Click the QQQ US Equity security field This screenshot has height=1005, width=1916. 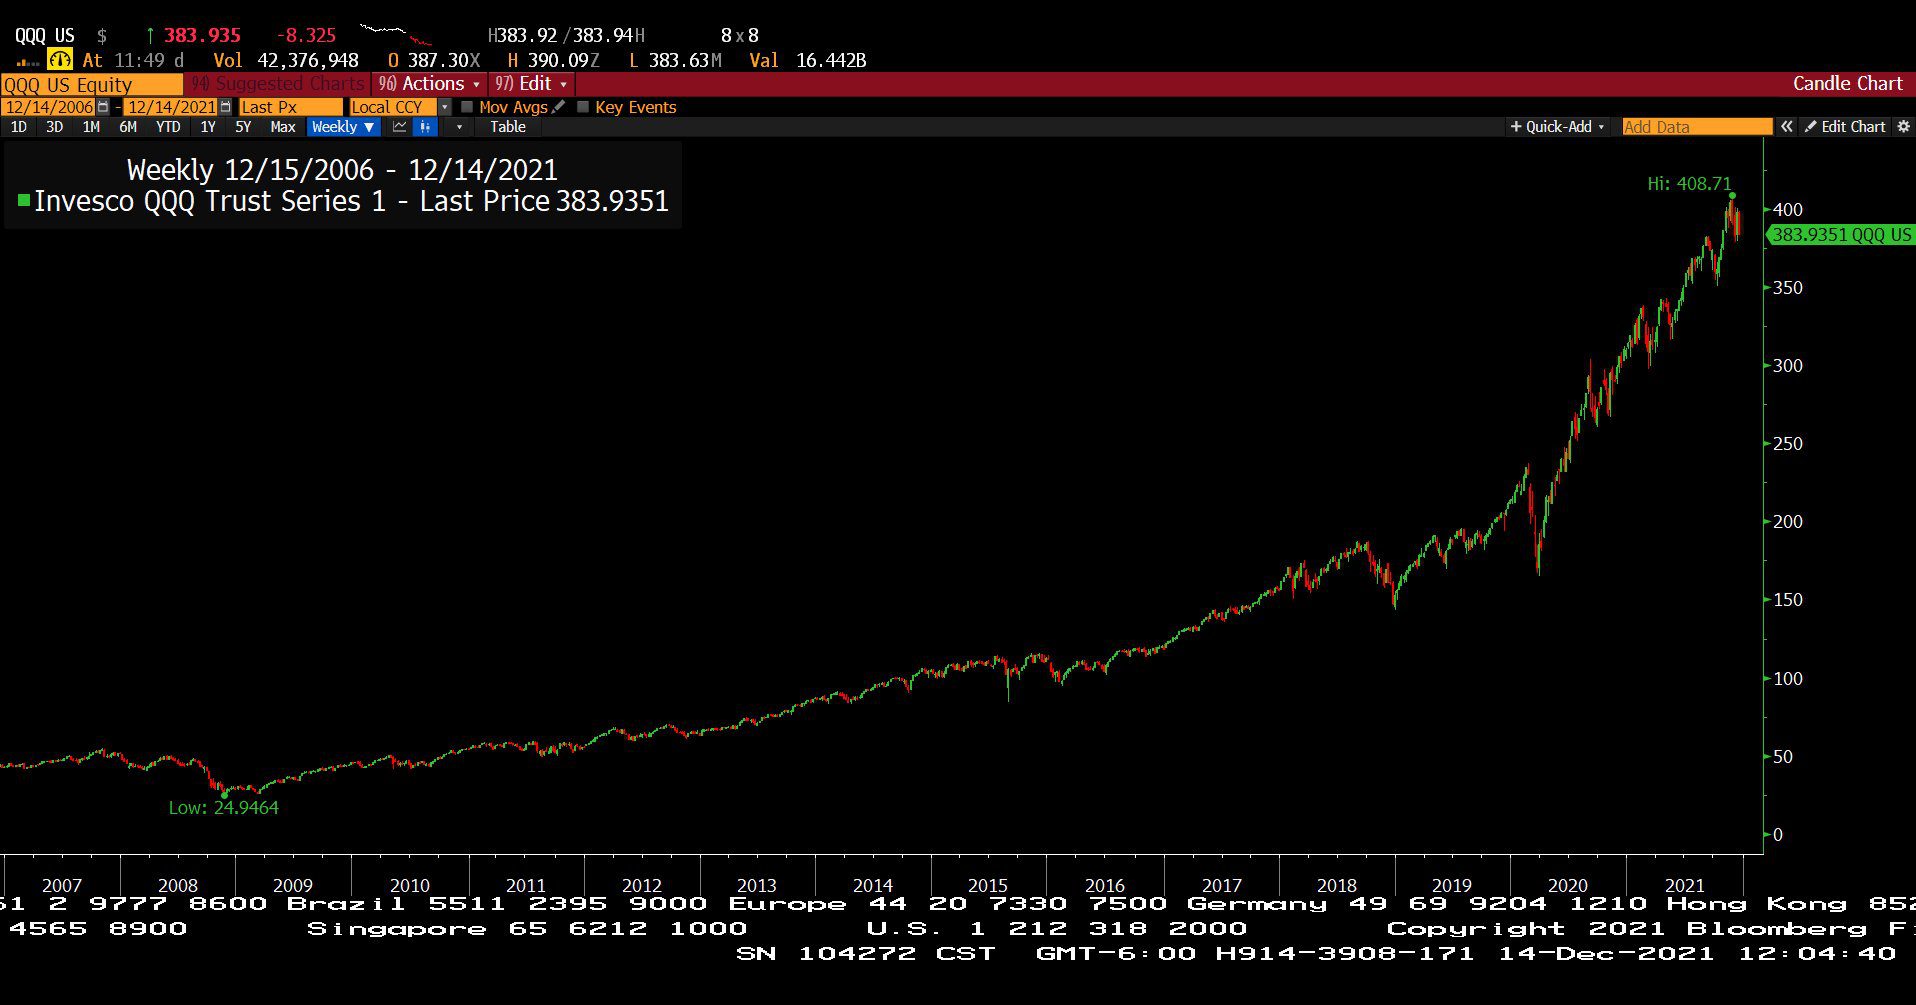click(92, 84)
